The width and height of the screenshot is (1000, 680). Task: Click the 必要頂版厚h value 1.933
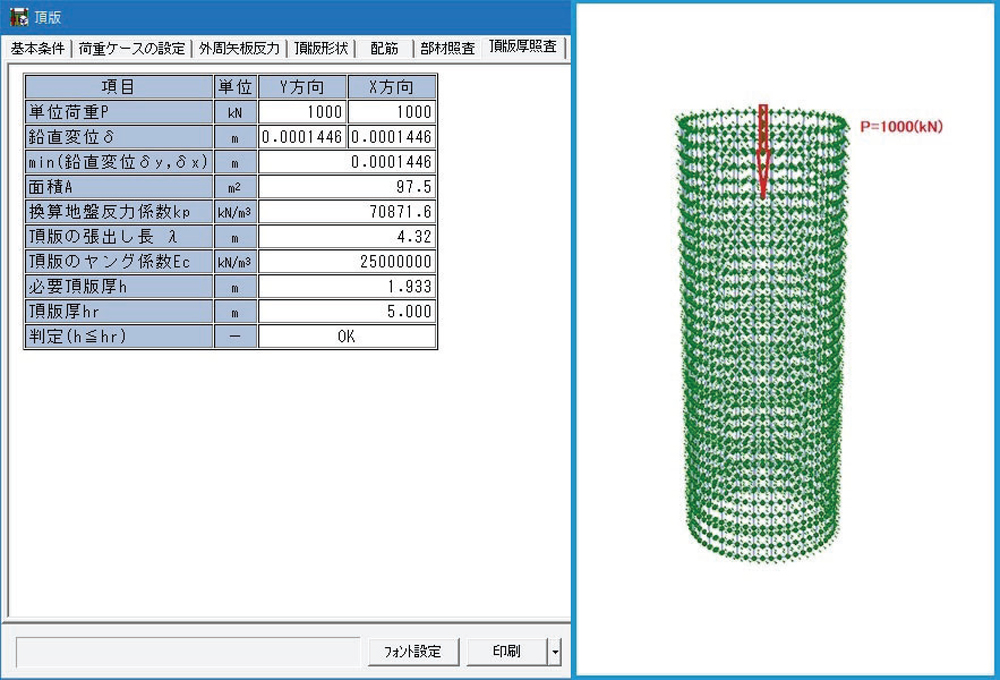348,286
